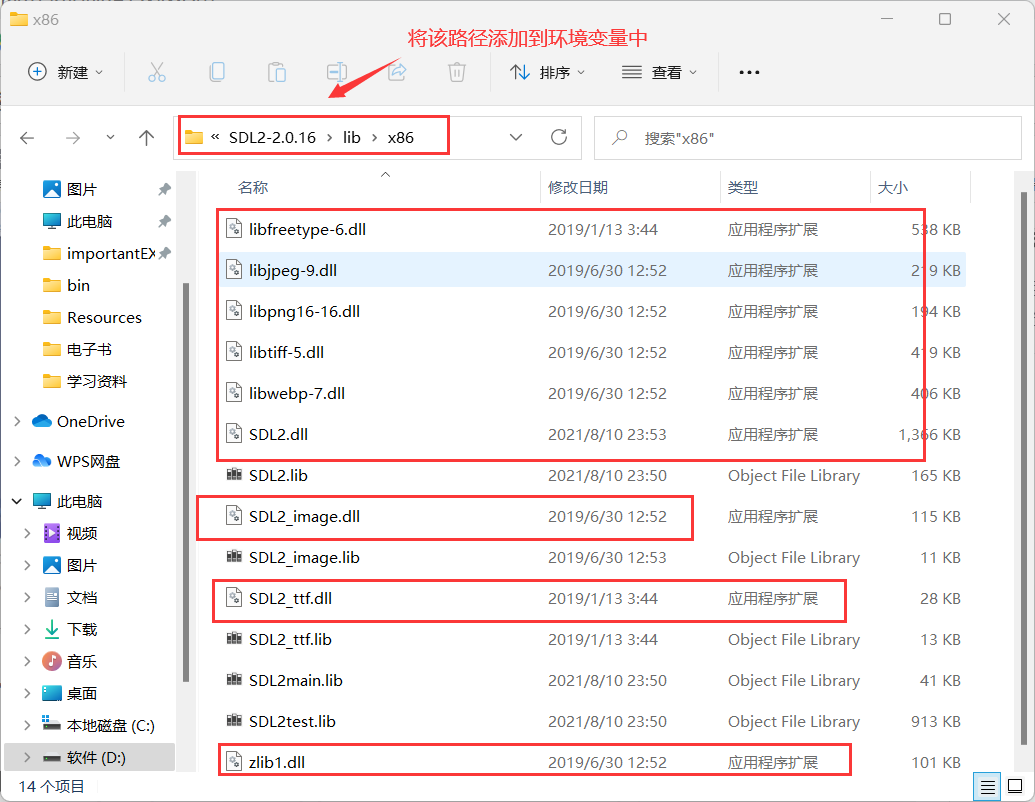
Task: Select 下载 in navigation tree
Action: click(82, 630)
